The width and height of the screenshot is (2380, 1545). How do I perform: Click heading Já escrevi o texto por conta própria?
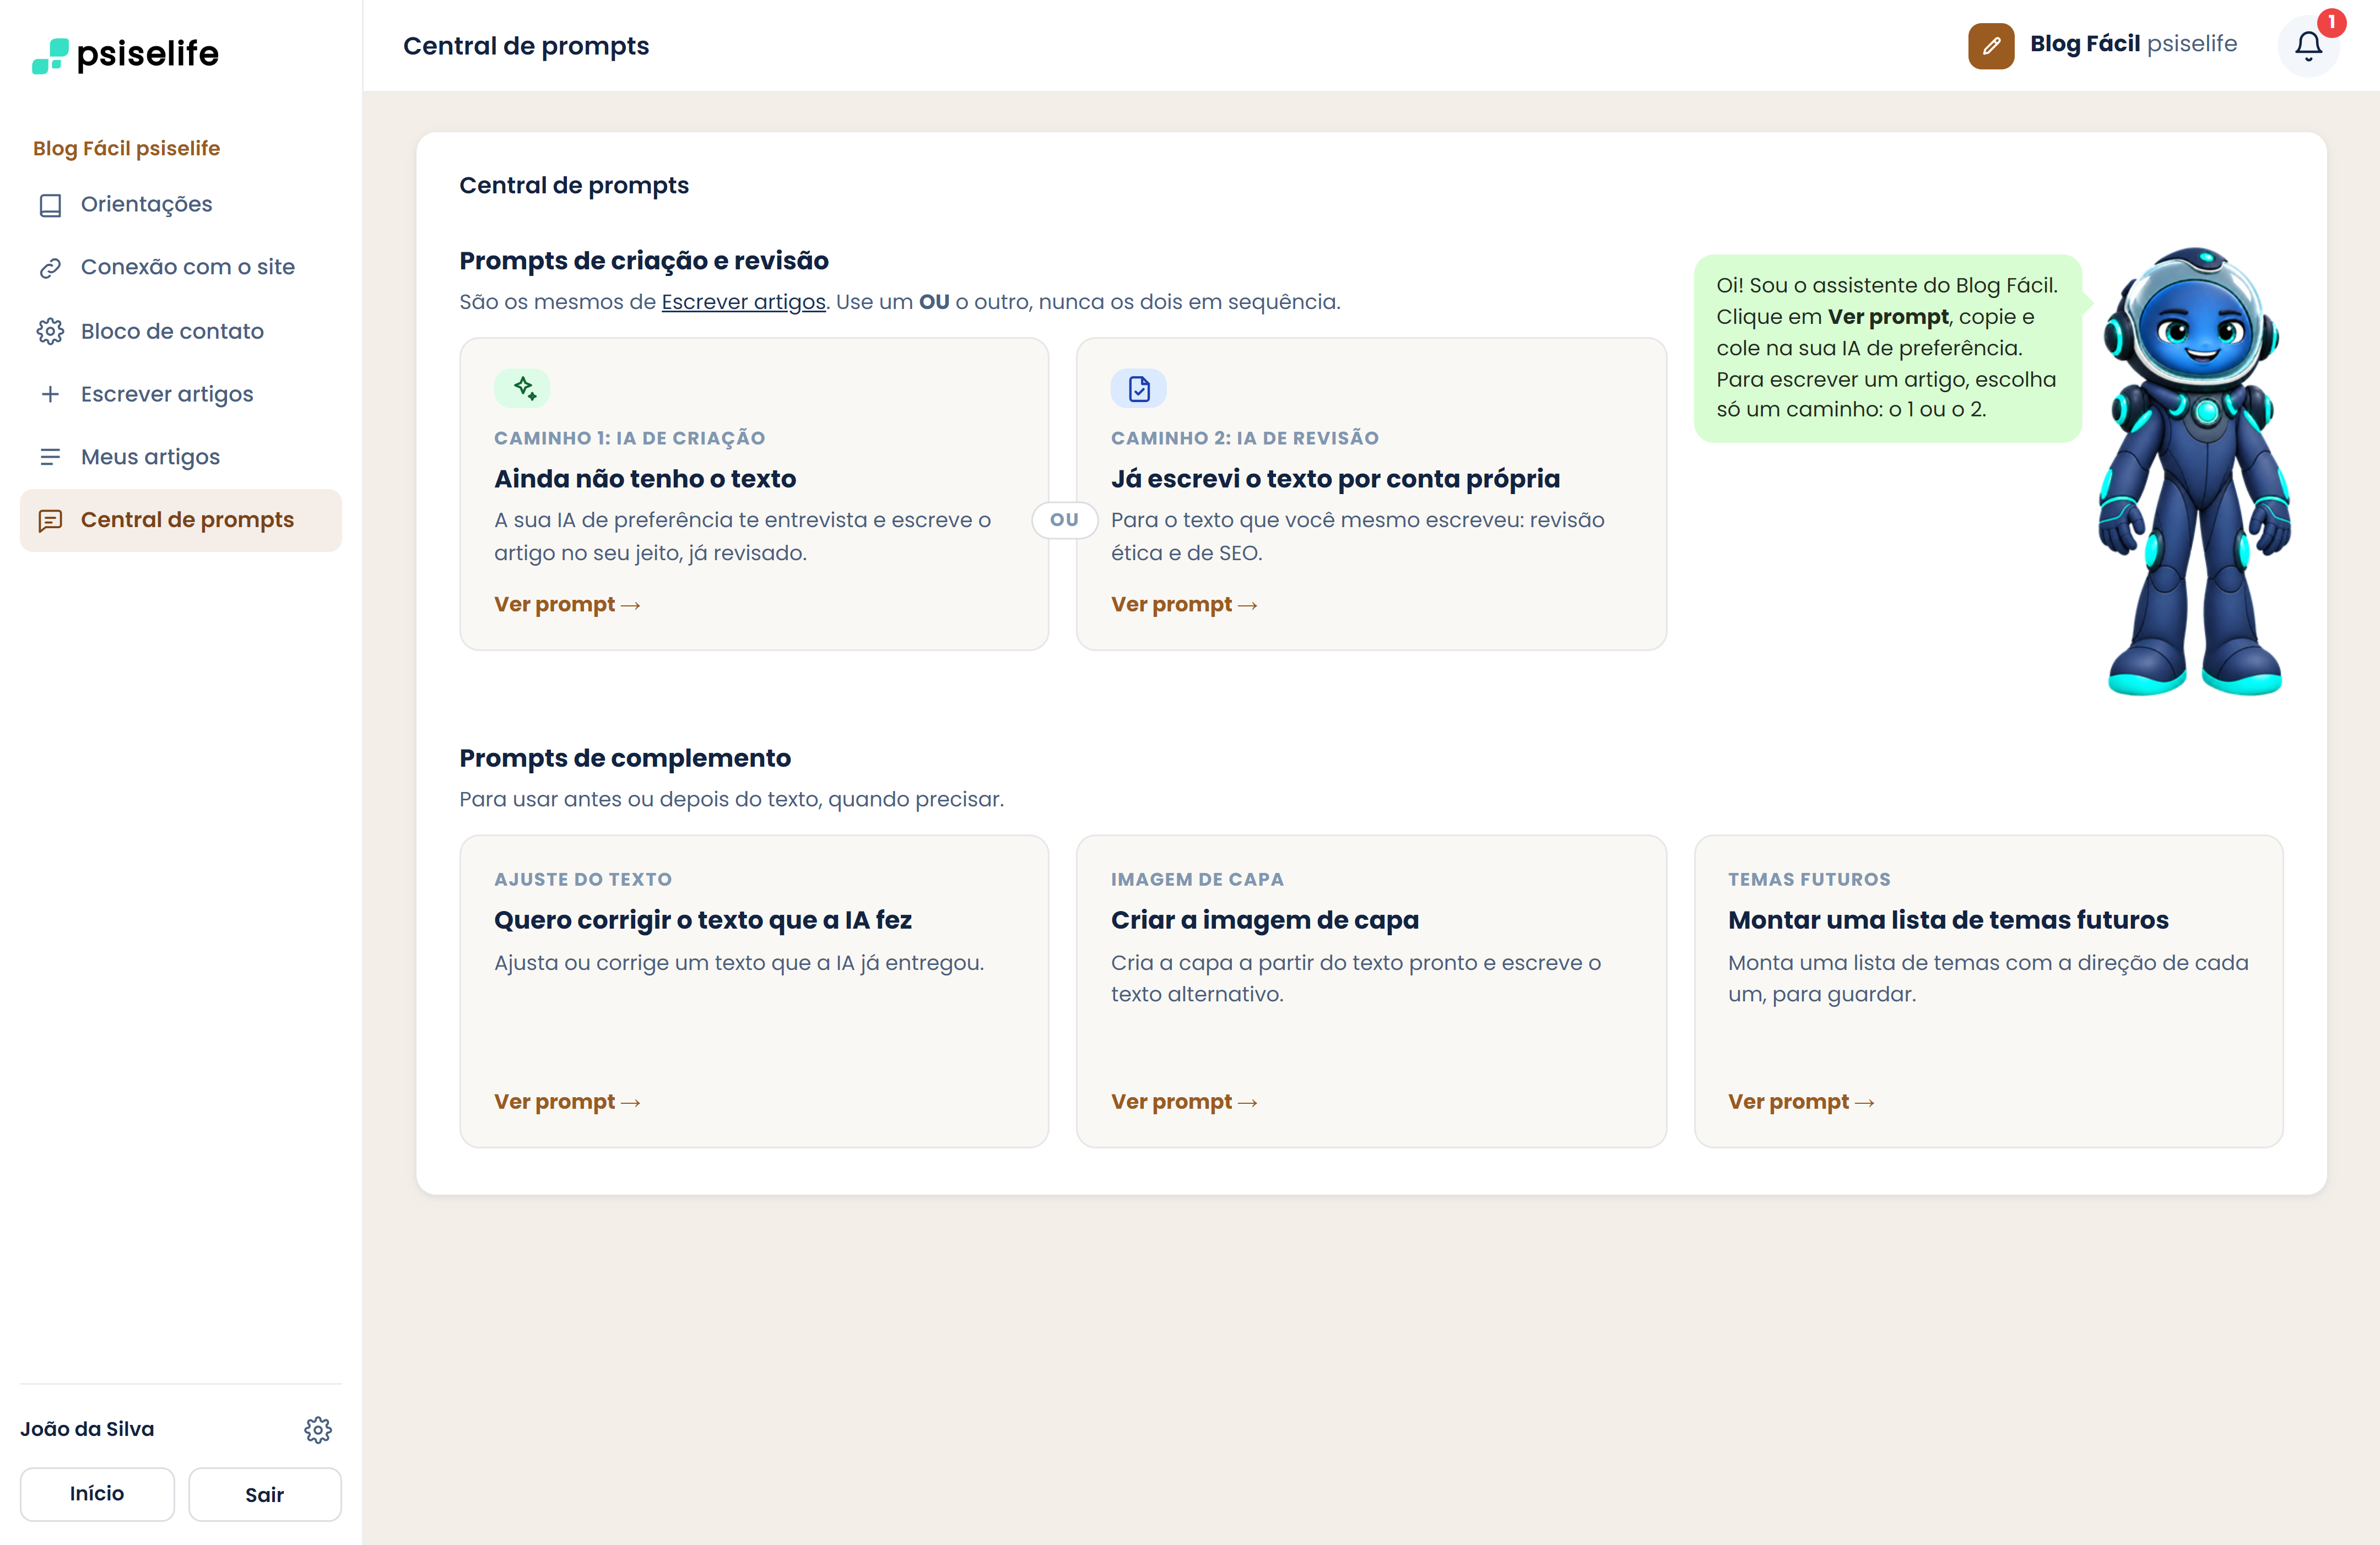pos(1335,479)
